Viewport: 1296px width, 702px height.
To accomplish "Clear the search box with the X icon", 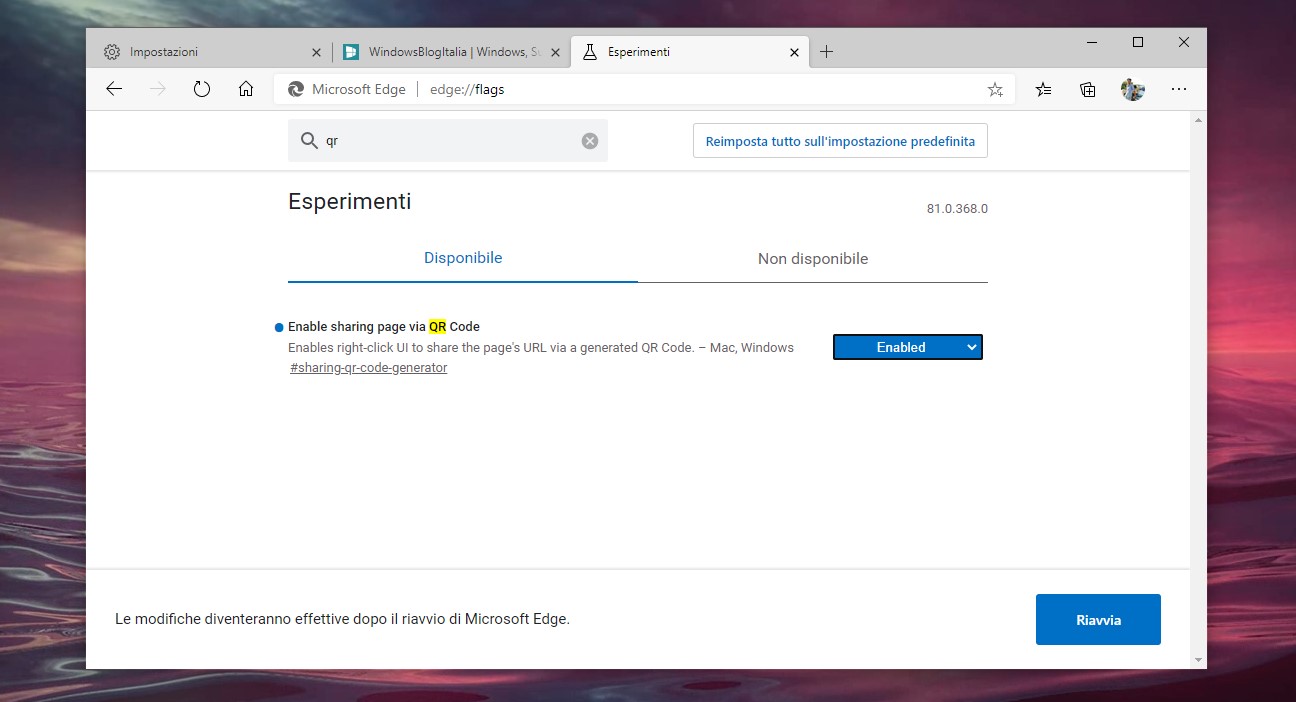I will (x=590, y=141).
